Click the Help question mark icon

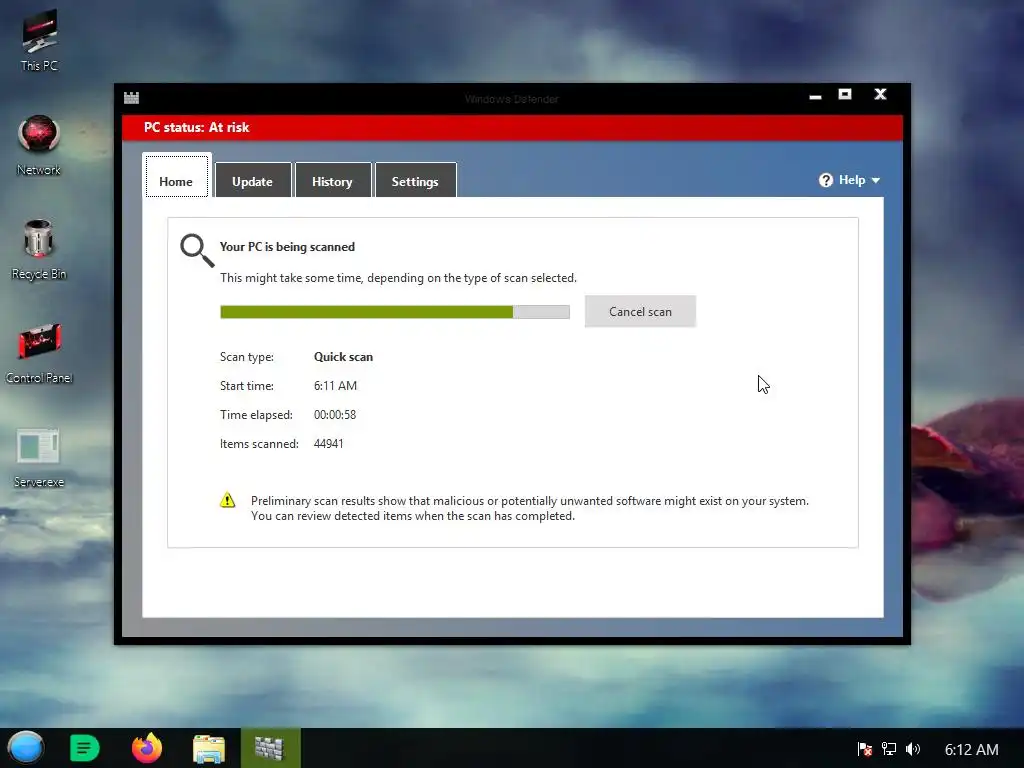point(825,180)
